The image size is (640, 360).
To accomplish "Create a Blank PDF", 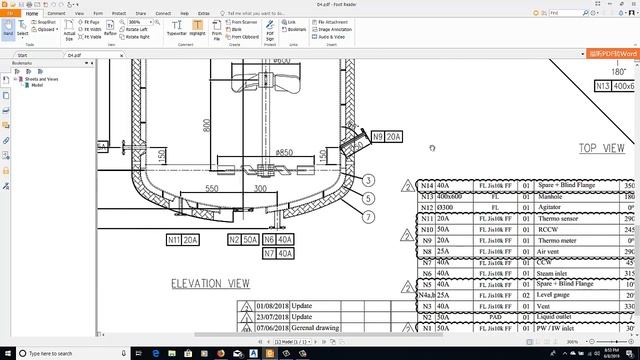I will (233, 29).
